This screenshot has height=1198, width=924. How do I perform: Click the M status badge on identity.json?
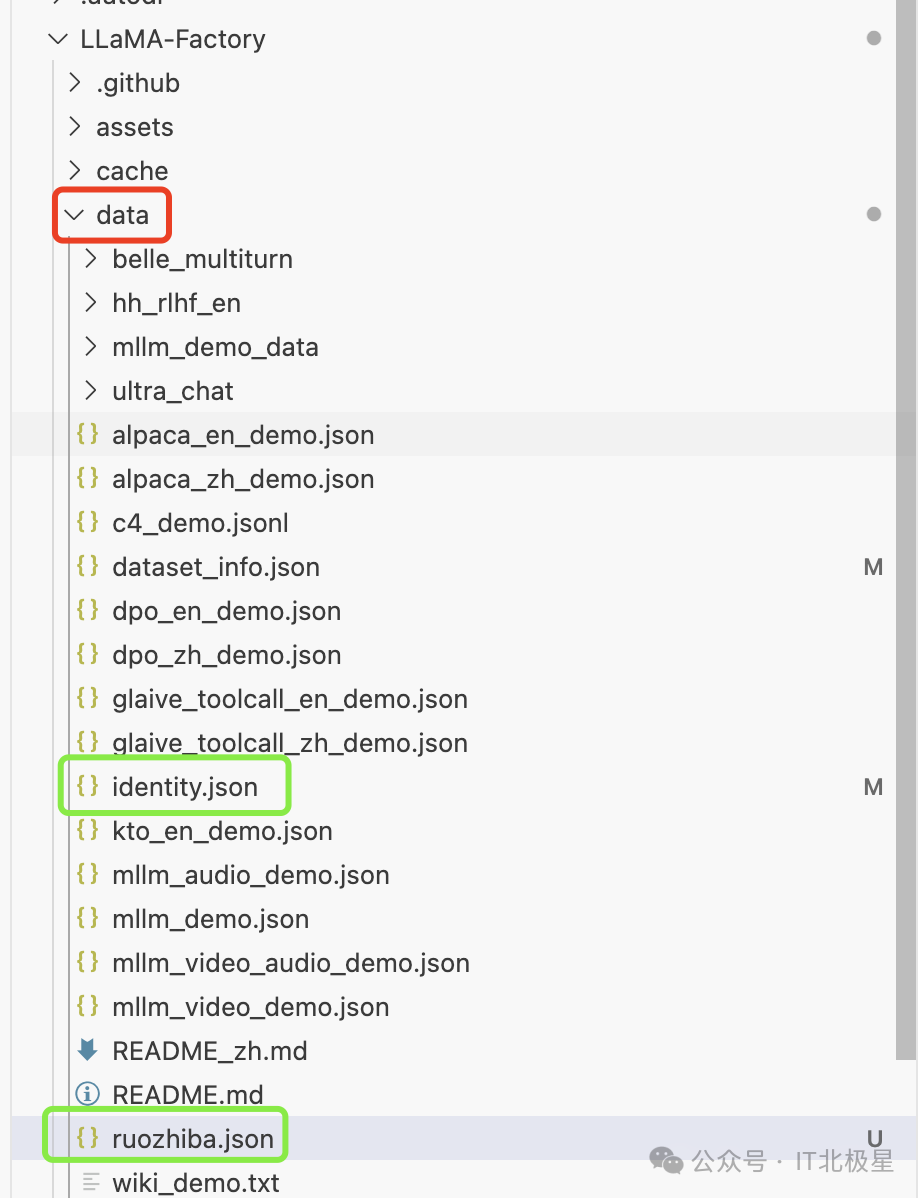click(874, 787)
